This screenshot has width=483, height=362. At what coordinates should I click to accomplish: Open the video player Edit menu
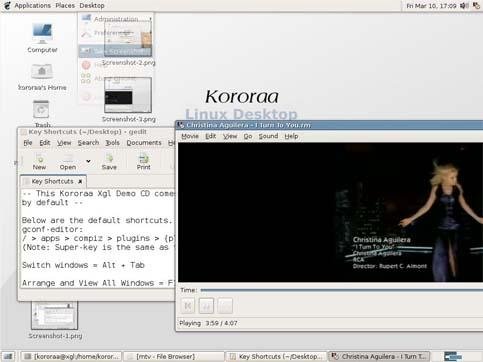[210, 136]
